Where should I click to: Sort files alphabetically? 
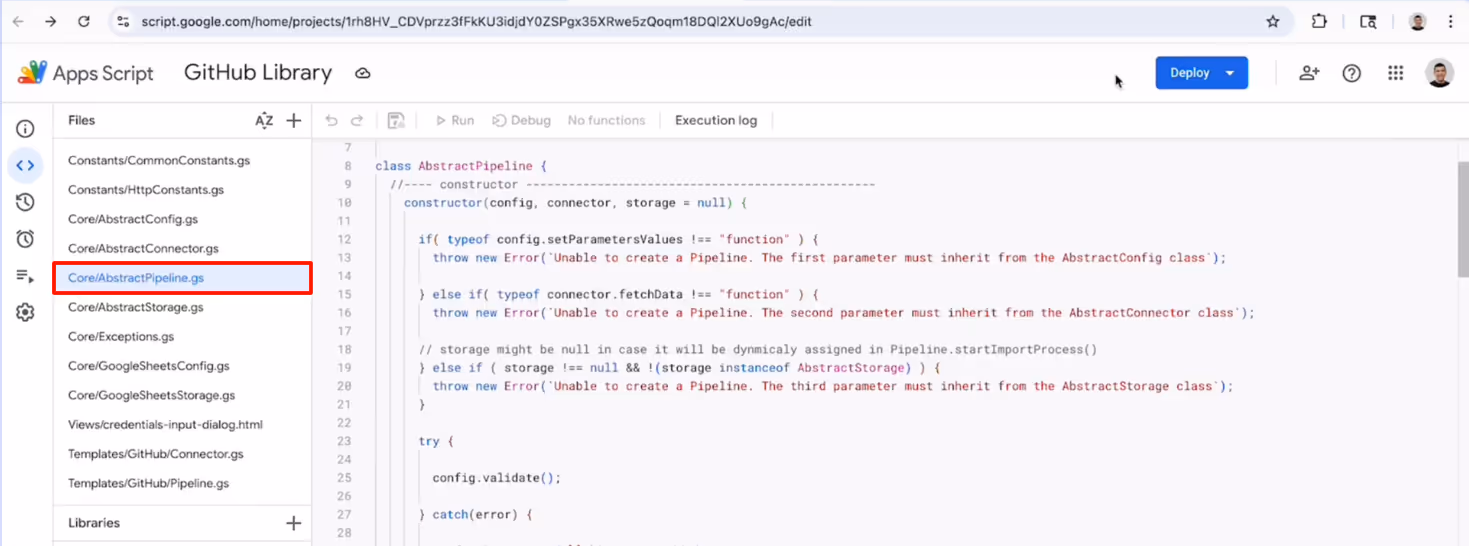[x=264, y=120]
